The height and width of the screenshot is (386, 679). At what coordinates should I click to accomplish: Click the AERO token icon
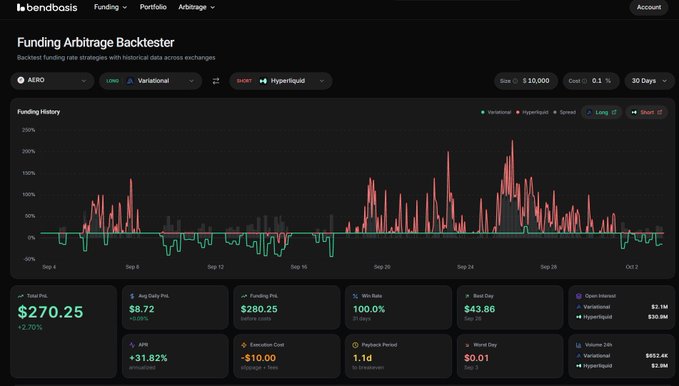coord(20,80)
